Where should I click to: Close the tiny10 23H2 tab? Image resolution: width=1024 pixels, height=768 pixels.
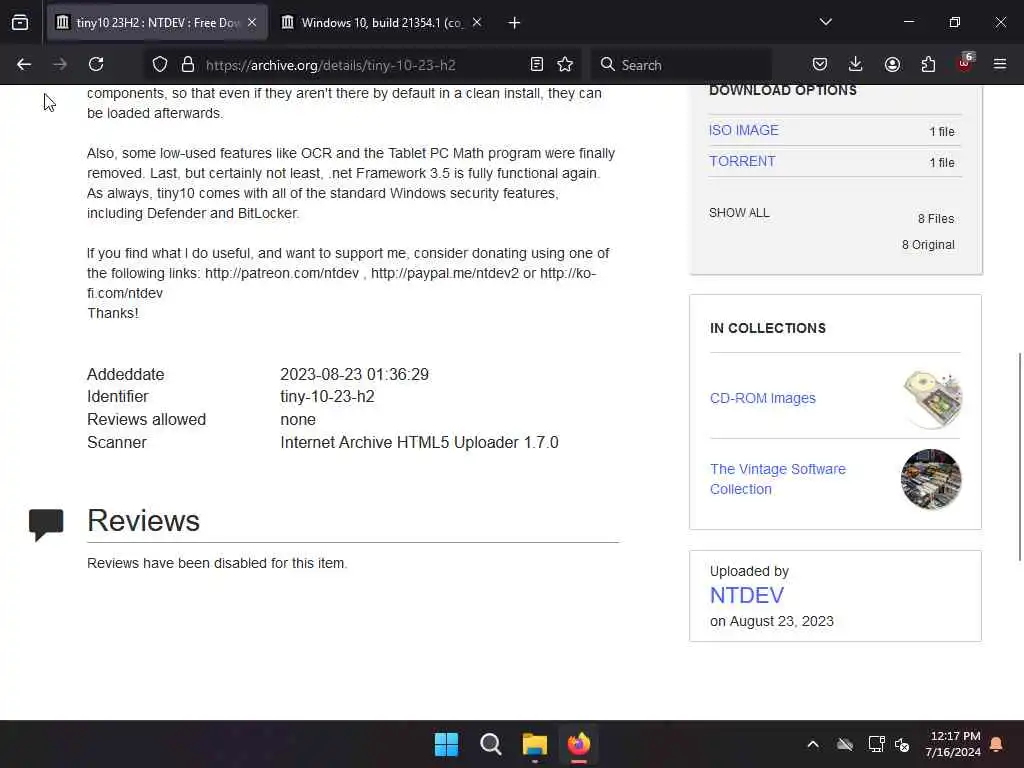click(252, 23)
